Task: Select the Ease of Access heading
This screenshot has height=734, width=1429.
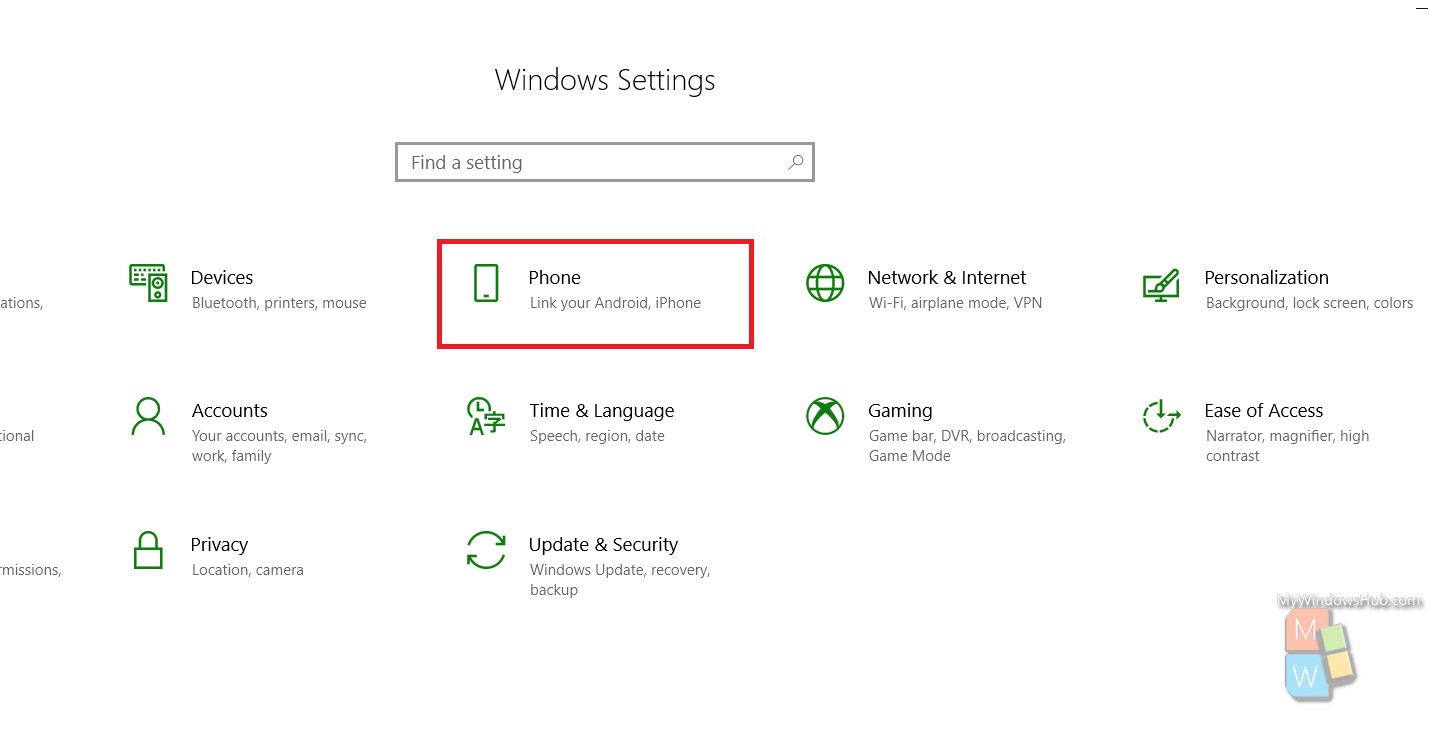Action: click(x=1264, y=410)
